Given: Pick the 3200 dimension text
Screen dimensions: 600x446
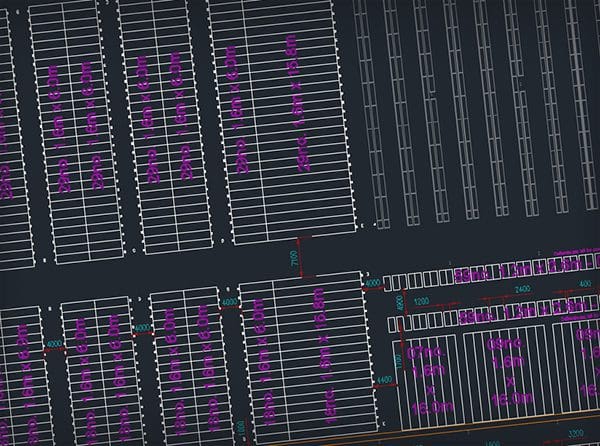Looking at the screenshot, I should (576, 434).
